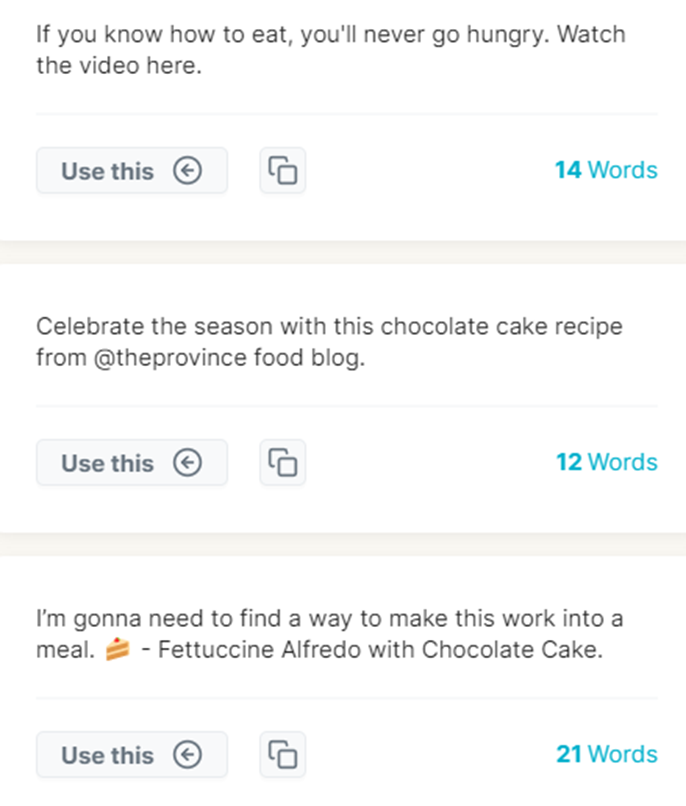686x806 pixels.
Task: Click the arrow icon beside the 14-word caption
Action: (x=187, y=171)
